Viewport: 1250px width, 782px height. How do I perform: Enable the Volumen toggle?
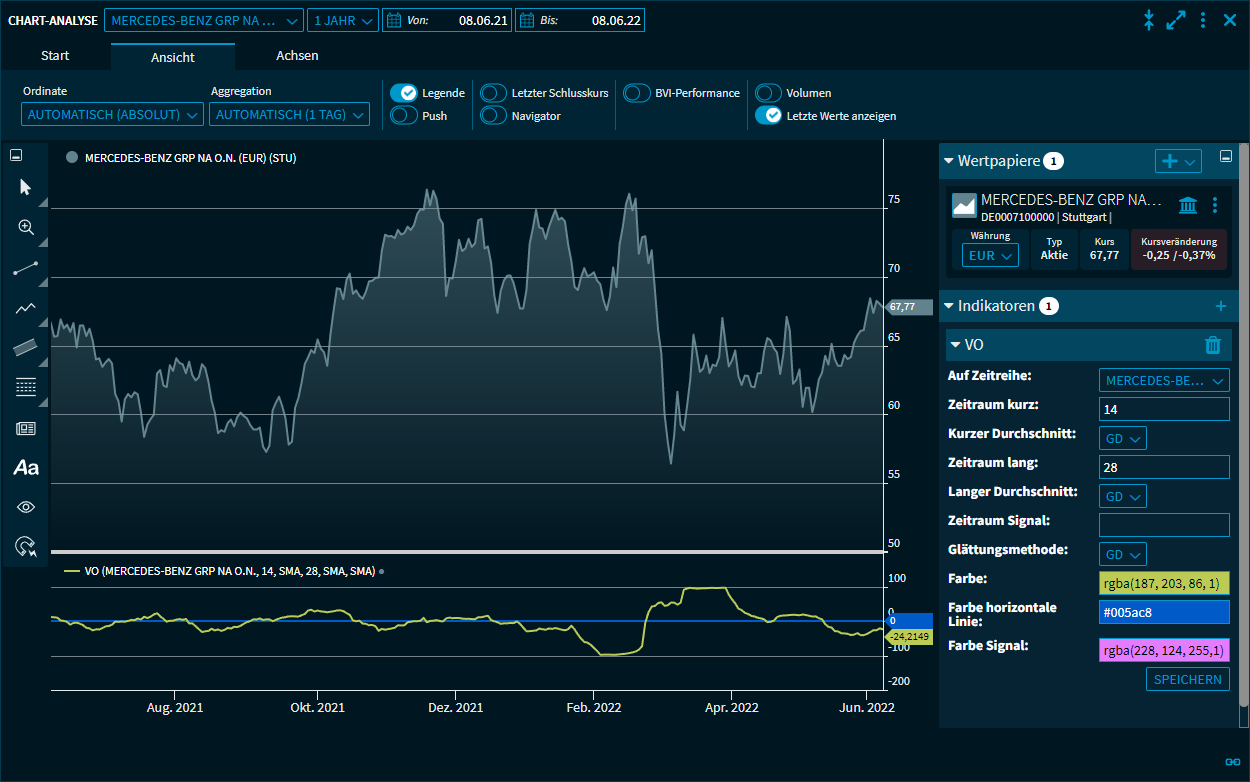click(768, 93)
